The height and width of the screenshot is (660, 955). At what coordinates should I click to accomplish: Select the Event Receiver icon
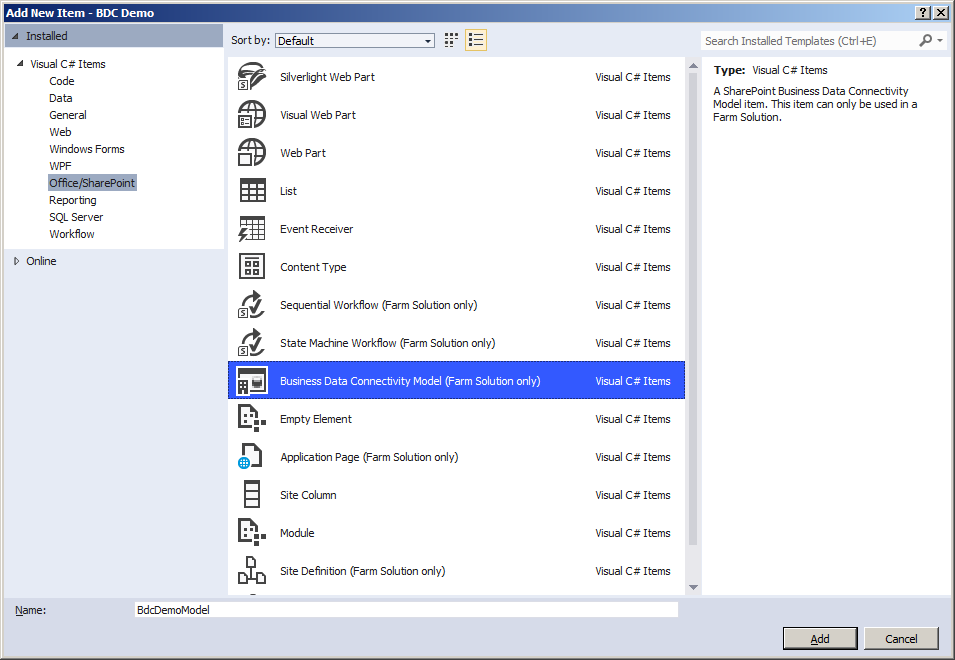252,229
